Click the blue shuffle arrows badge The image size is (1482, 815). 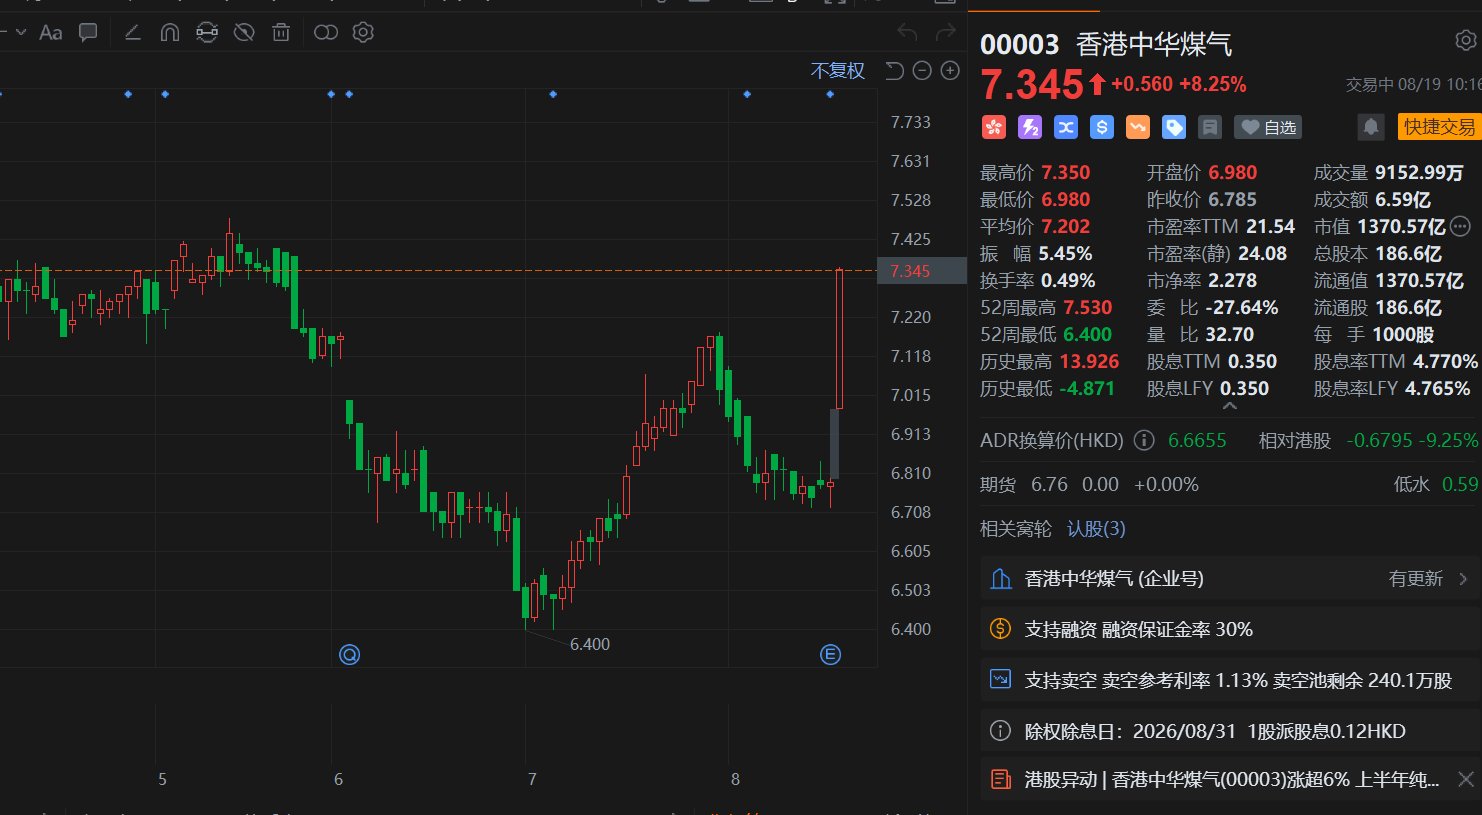pos(1065,127)
